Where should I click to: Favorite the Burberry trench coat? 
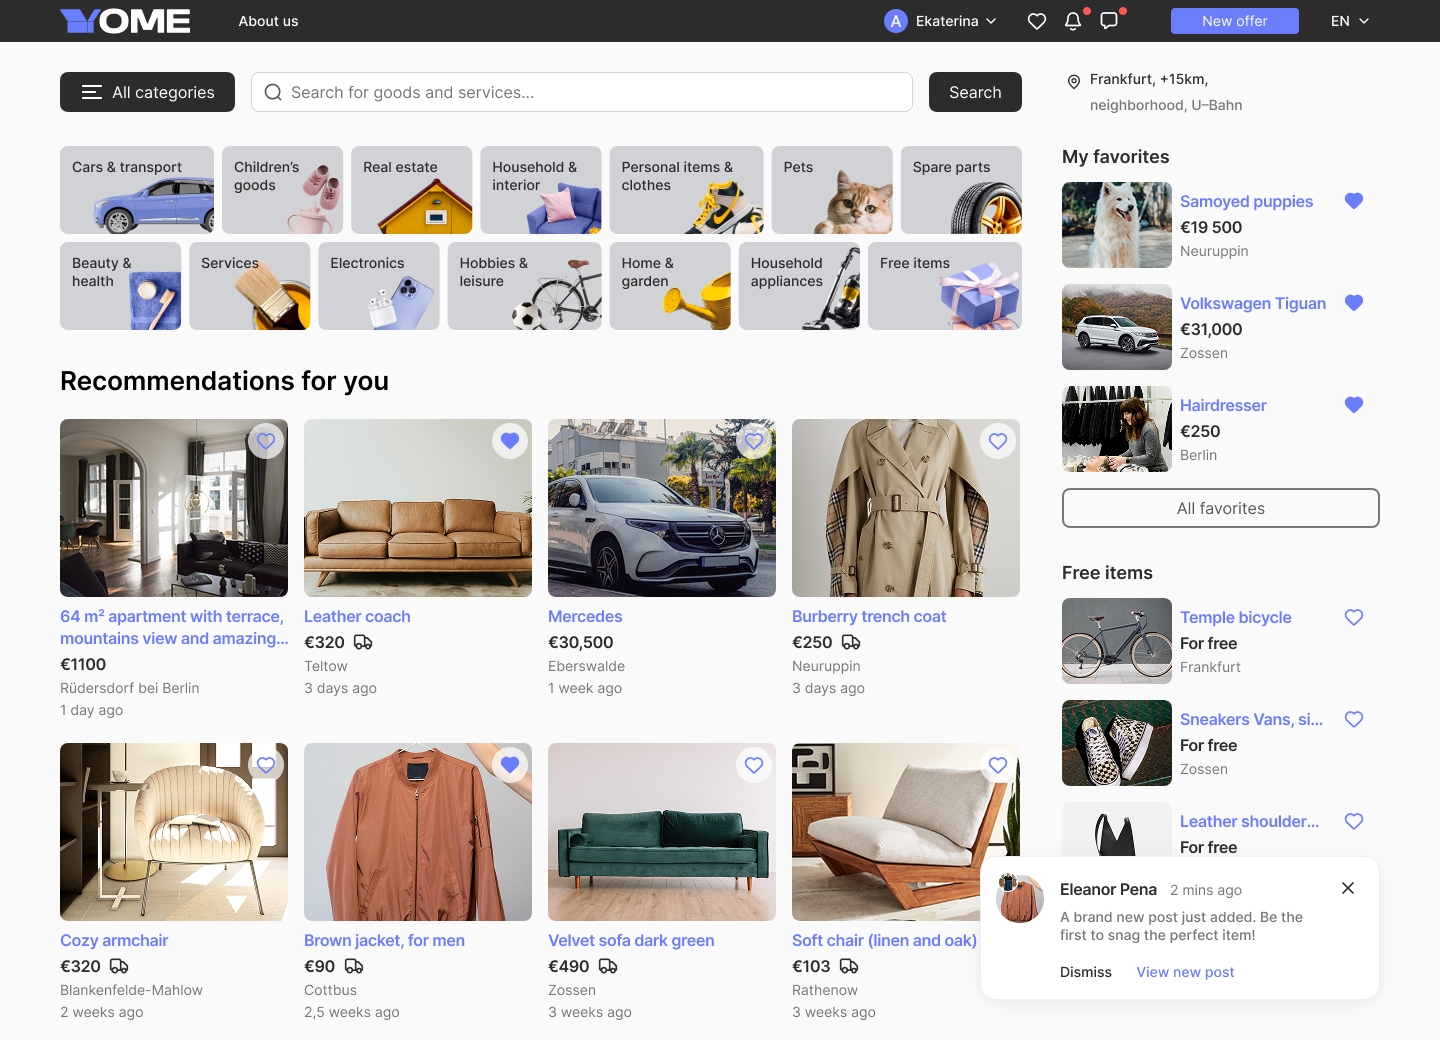(998, 441)
